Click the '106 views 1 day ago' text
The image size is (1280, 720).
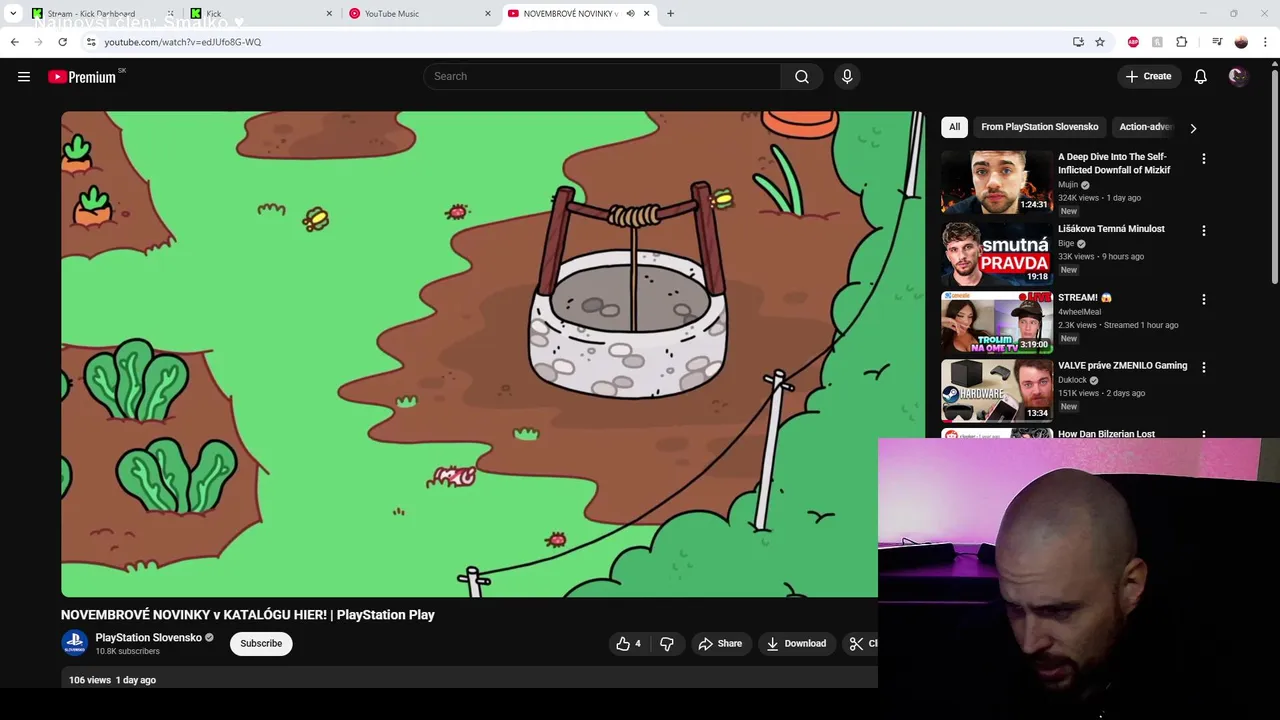tap(112, 680)
